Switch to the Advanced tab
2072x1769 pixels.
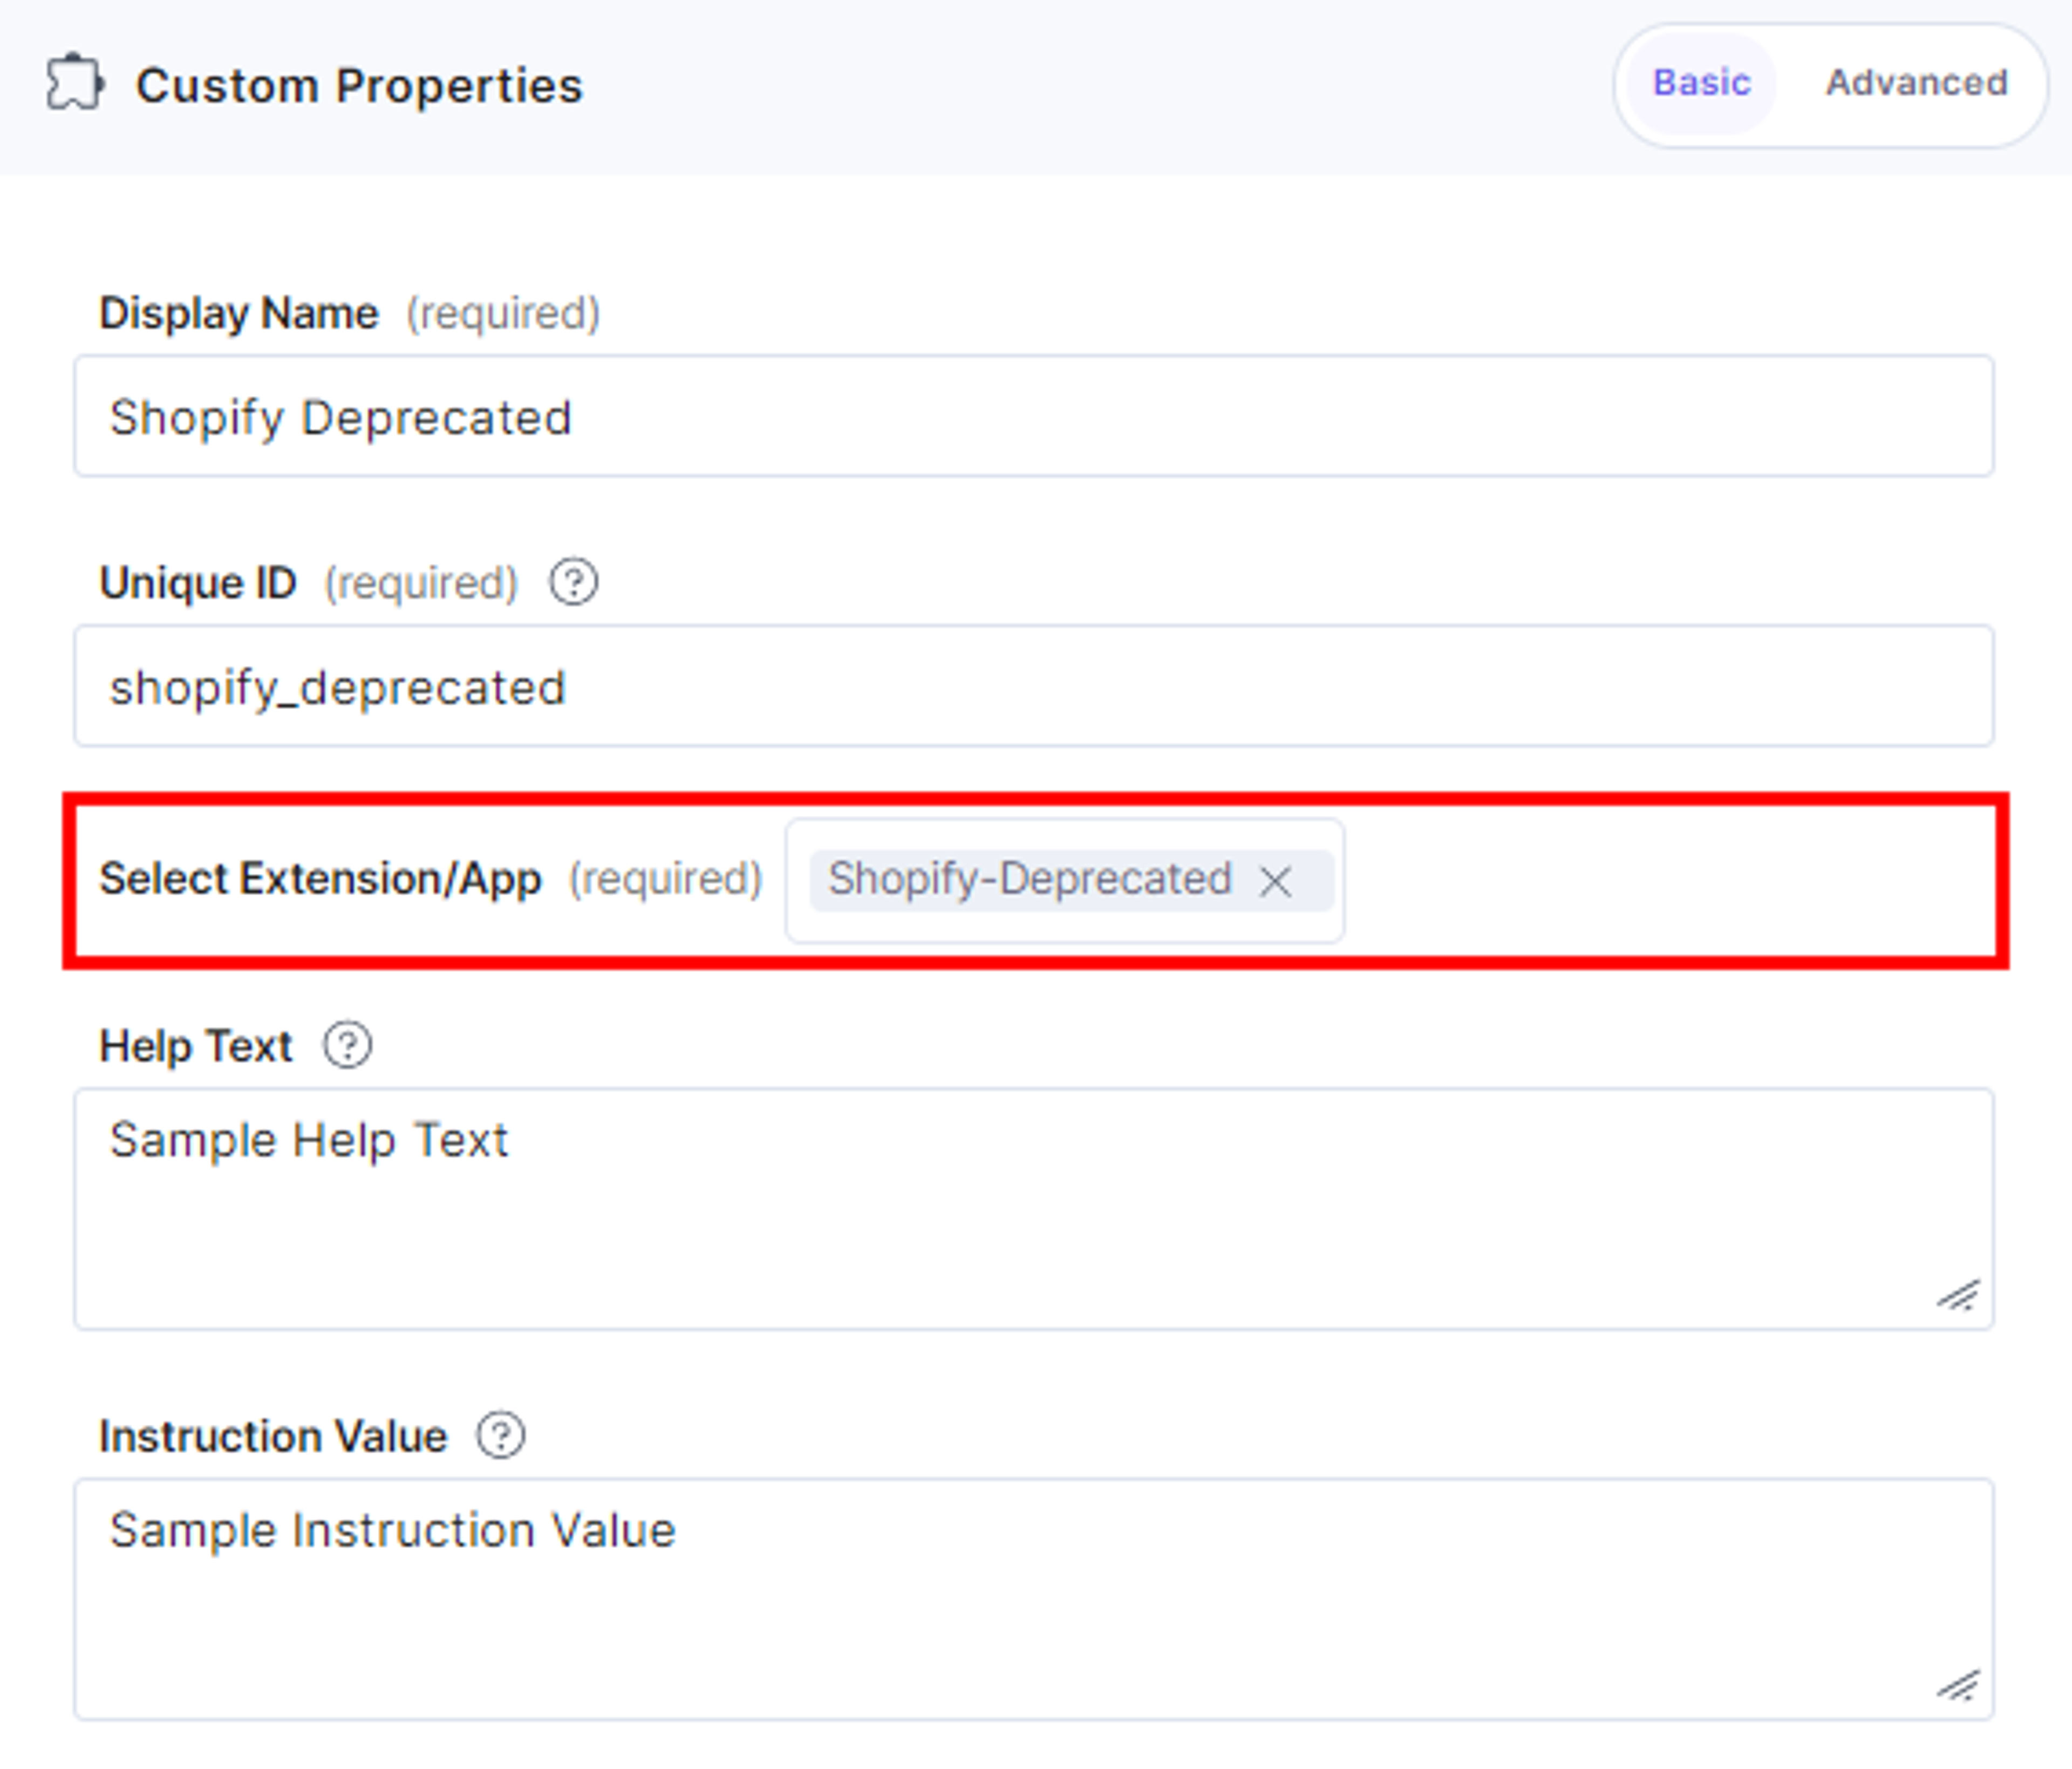pos(1917,83)
